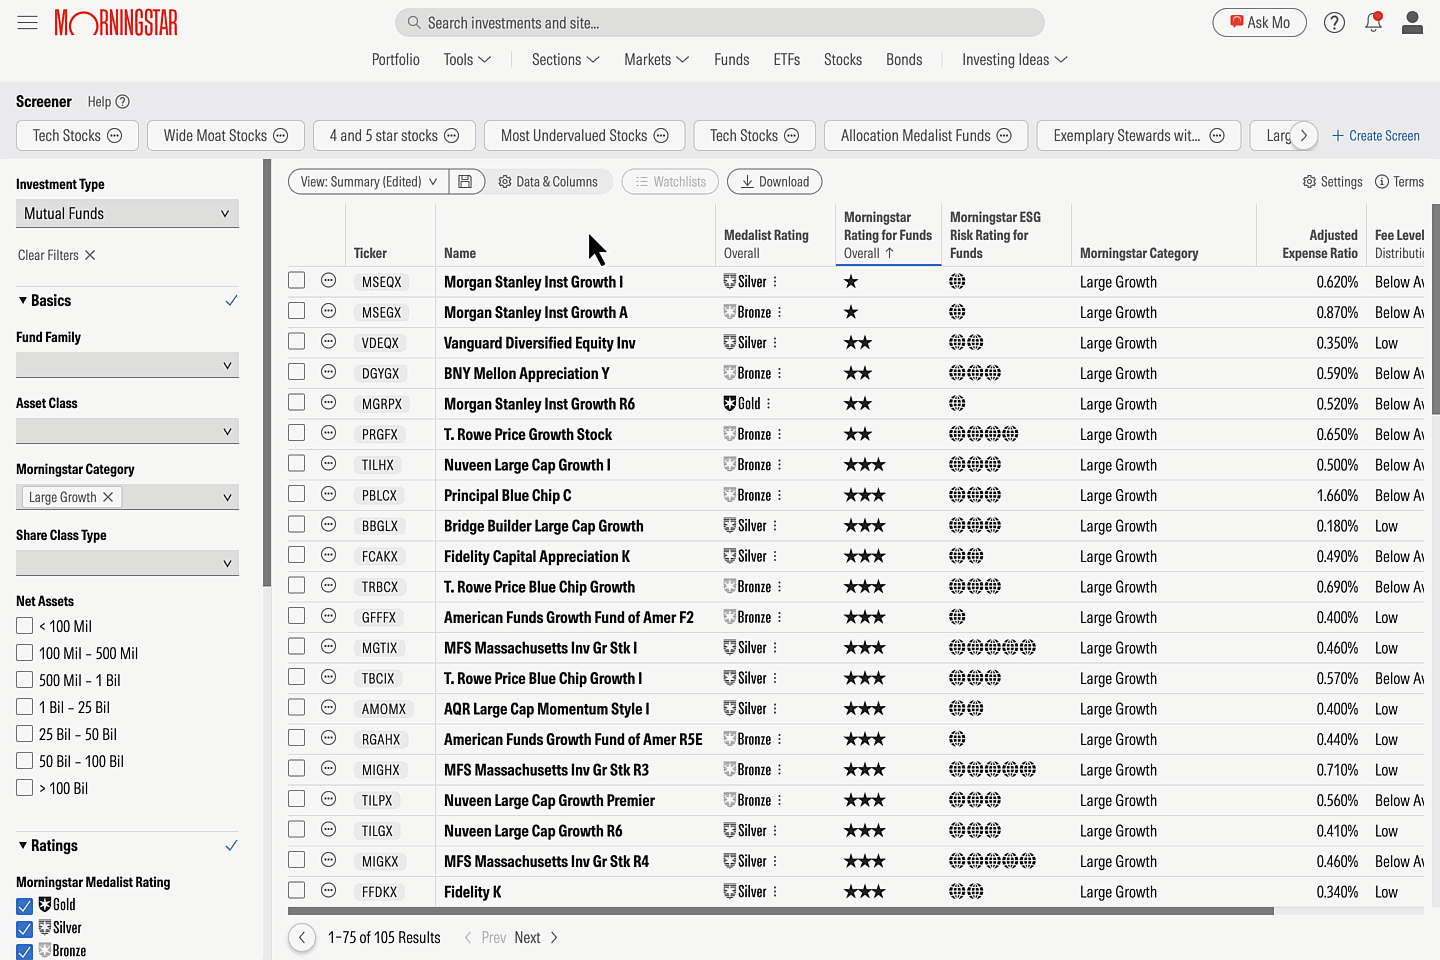Screen dimensions: 1440x960
Task: Select checkbox for FCAKX row
Action: pyautogui.click(x=296, y=555)
